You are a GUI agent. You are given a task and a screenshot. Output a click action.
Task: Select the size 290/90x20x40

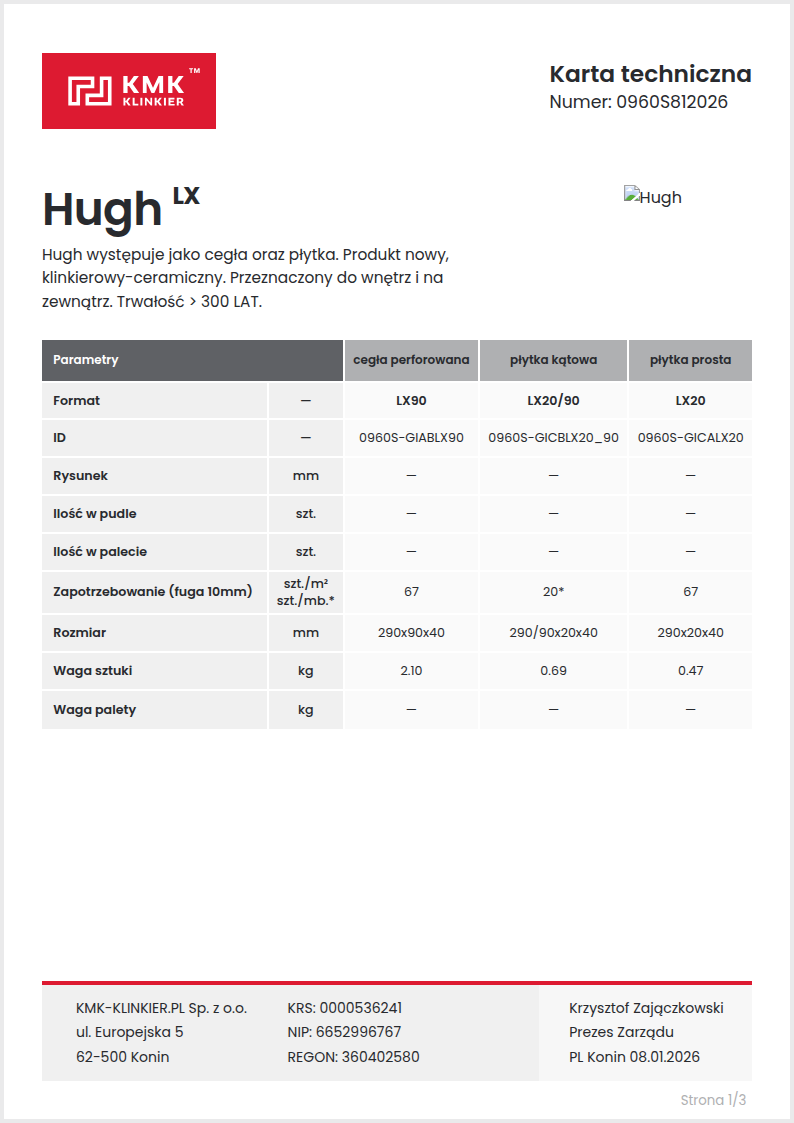553,632
